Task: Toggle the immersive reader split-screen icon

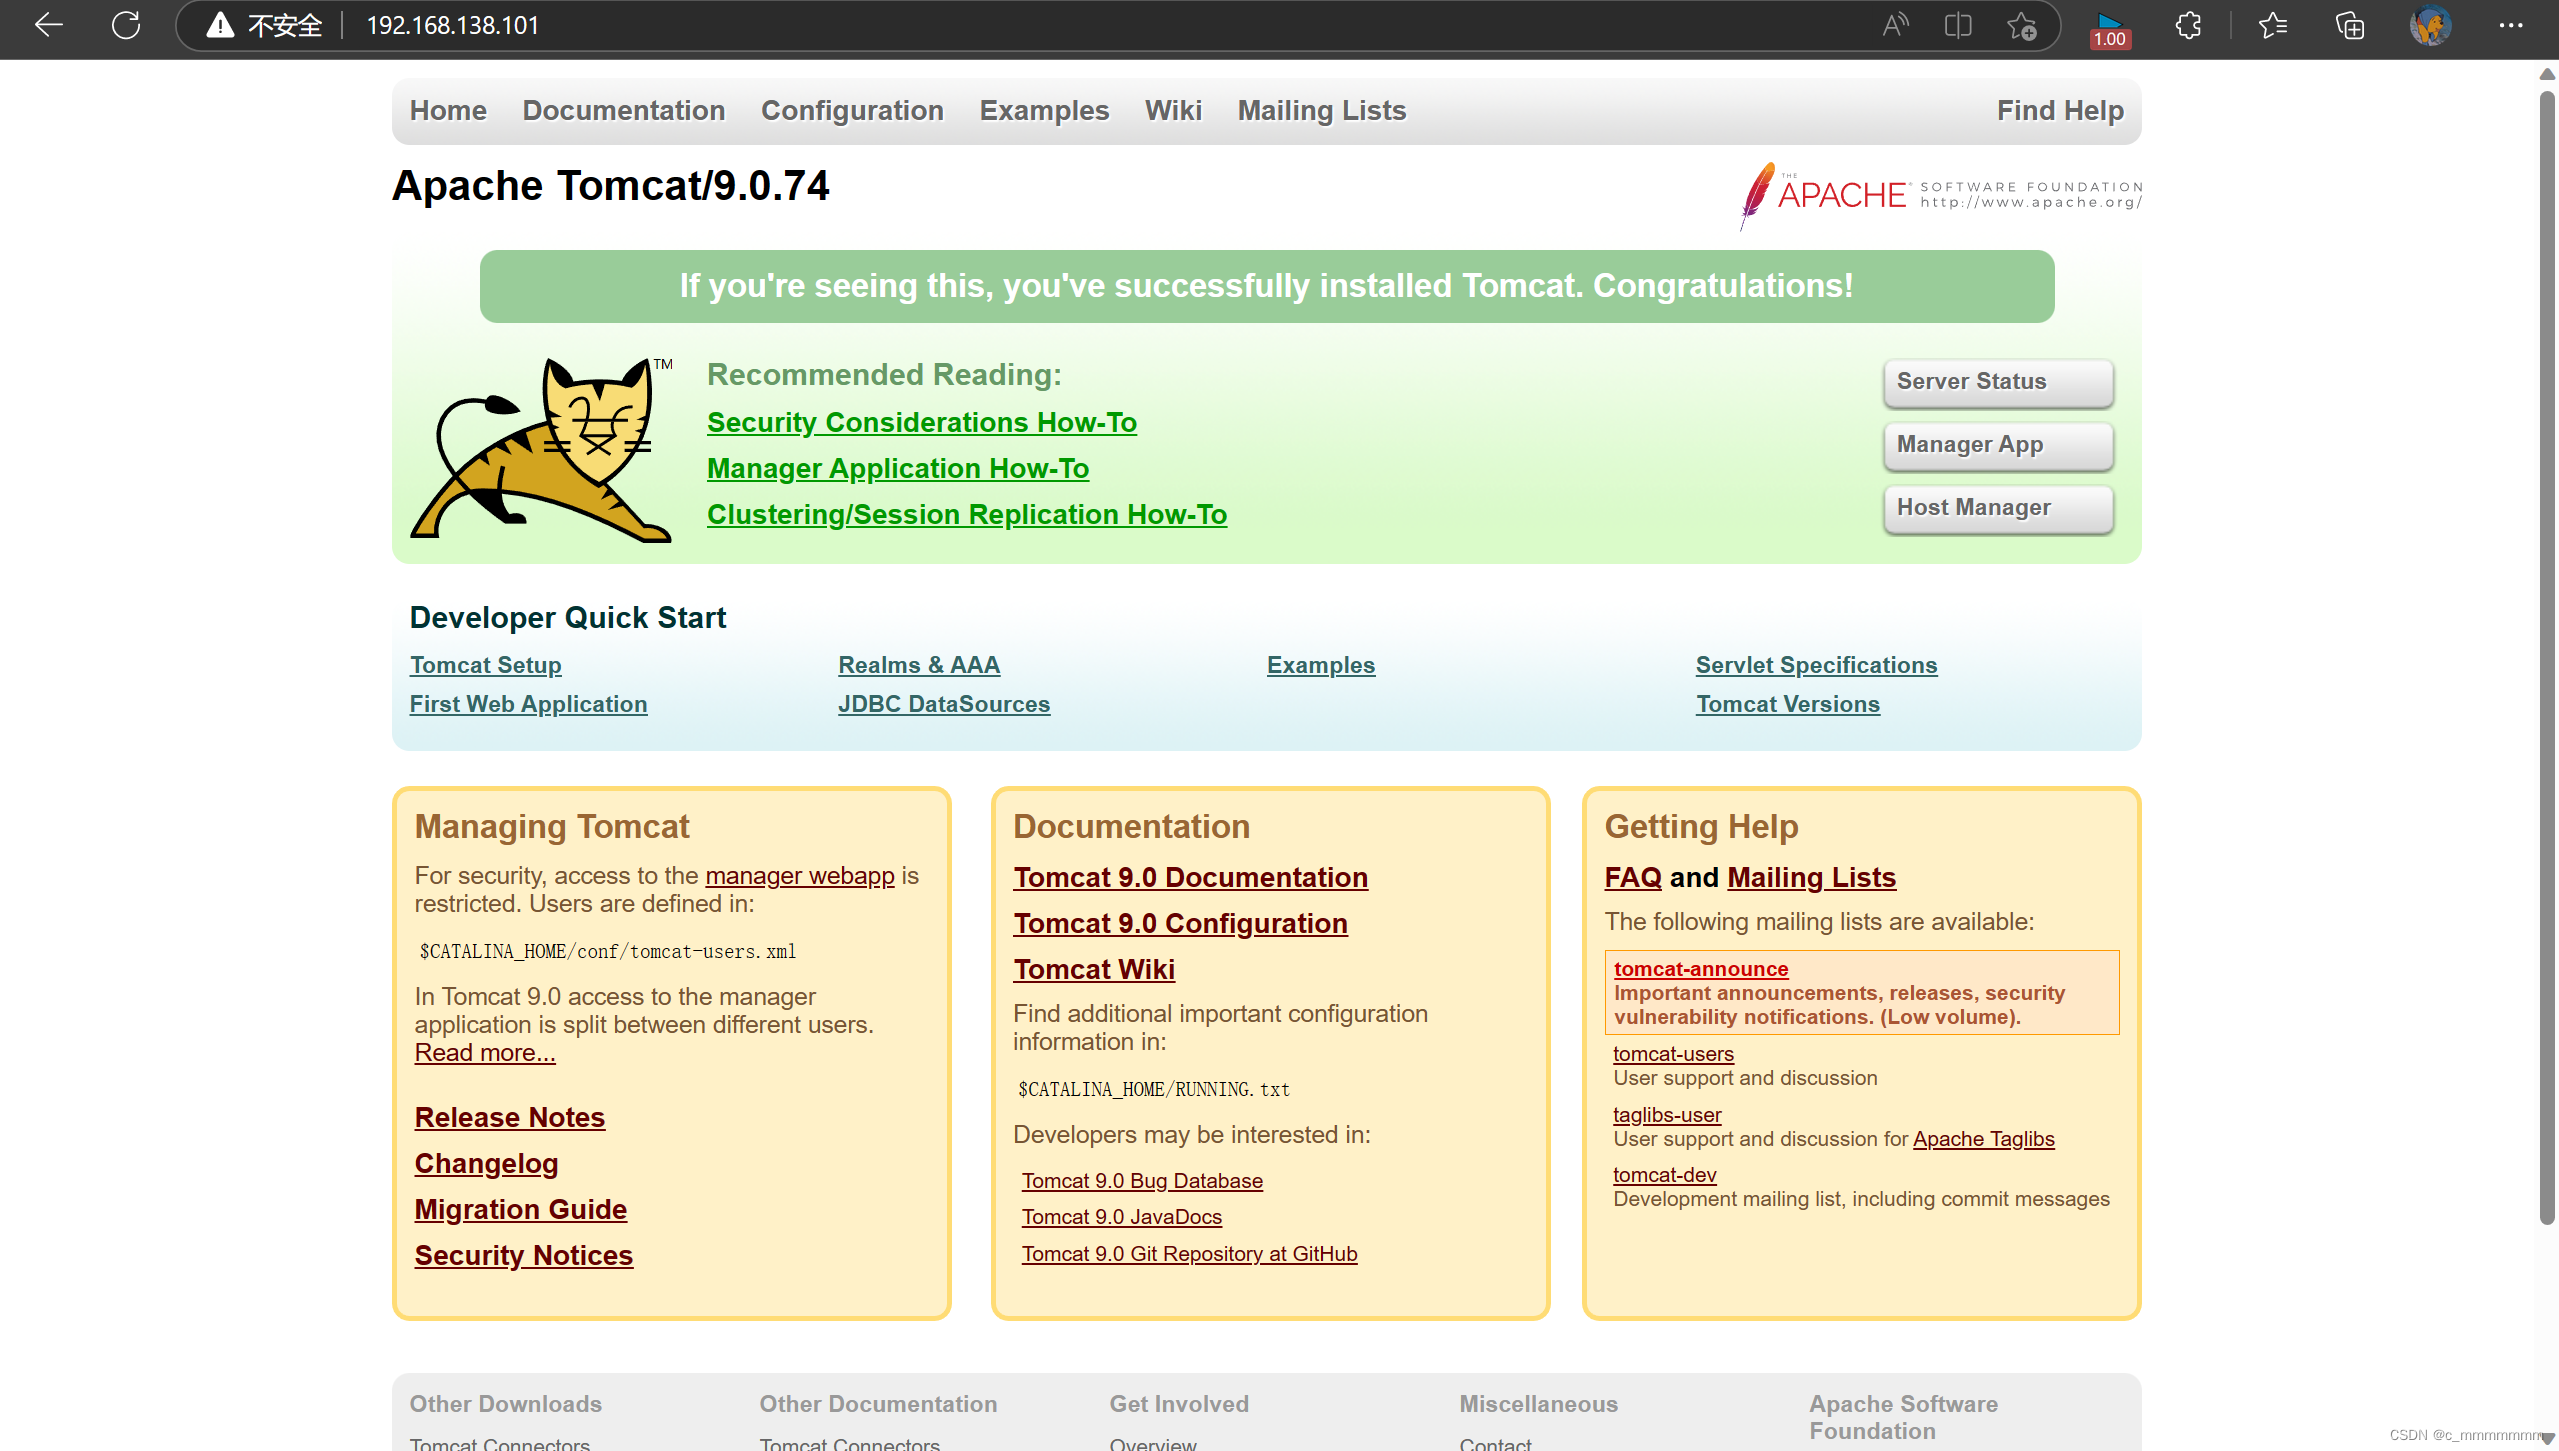Action: click(1957, 25)
